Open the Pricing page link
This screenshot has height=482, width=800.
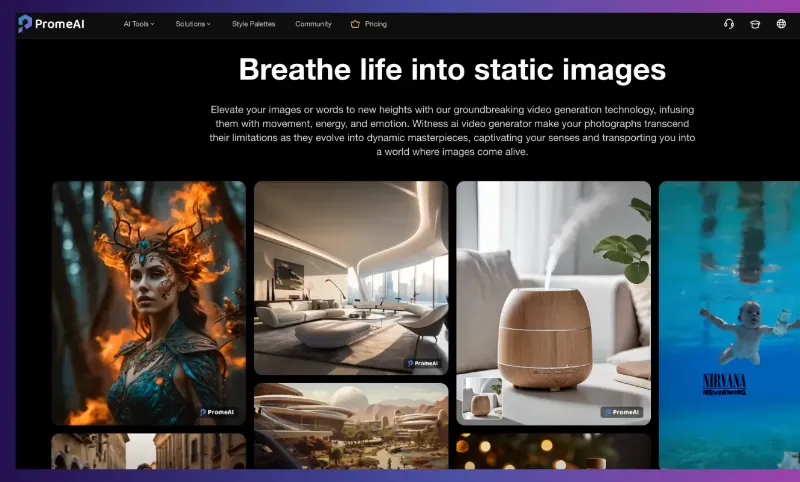click(x=375, y=24)
